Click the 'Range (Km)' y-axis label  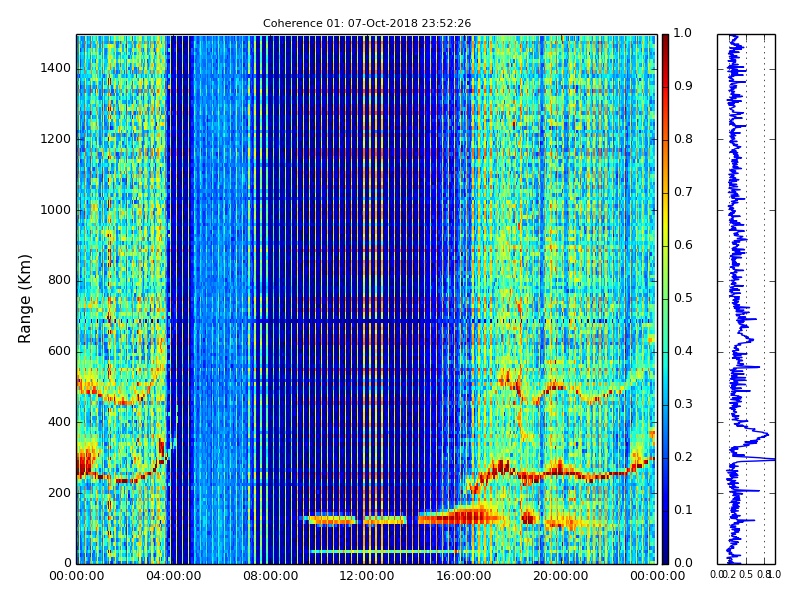(x=24, y=299)
